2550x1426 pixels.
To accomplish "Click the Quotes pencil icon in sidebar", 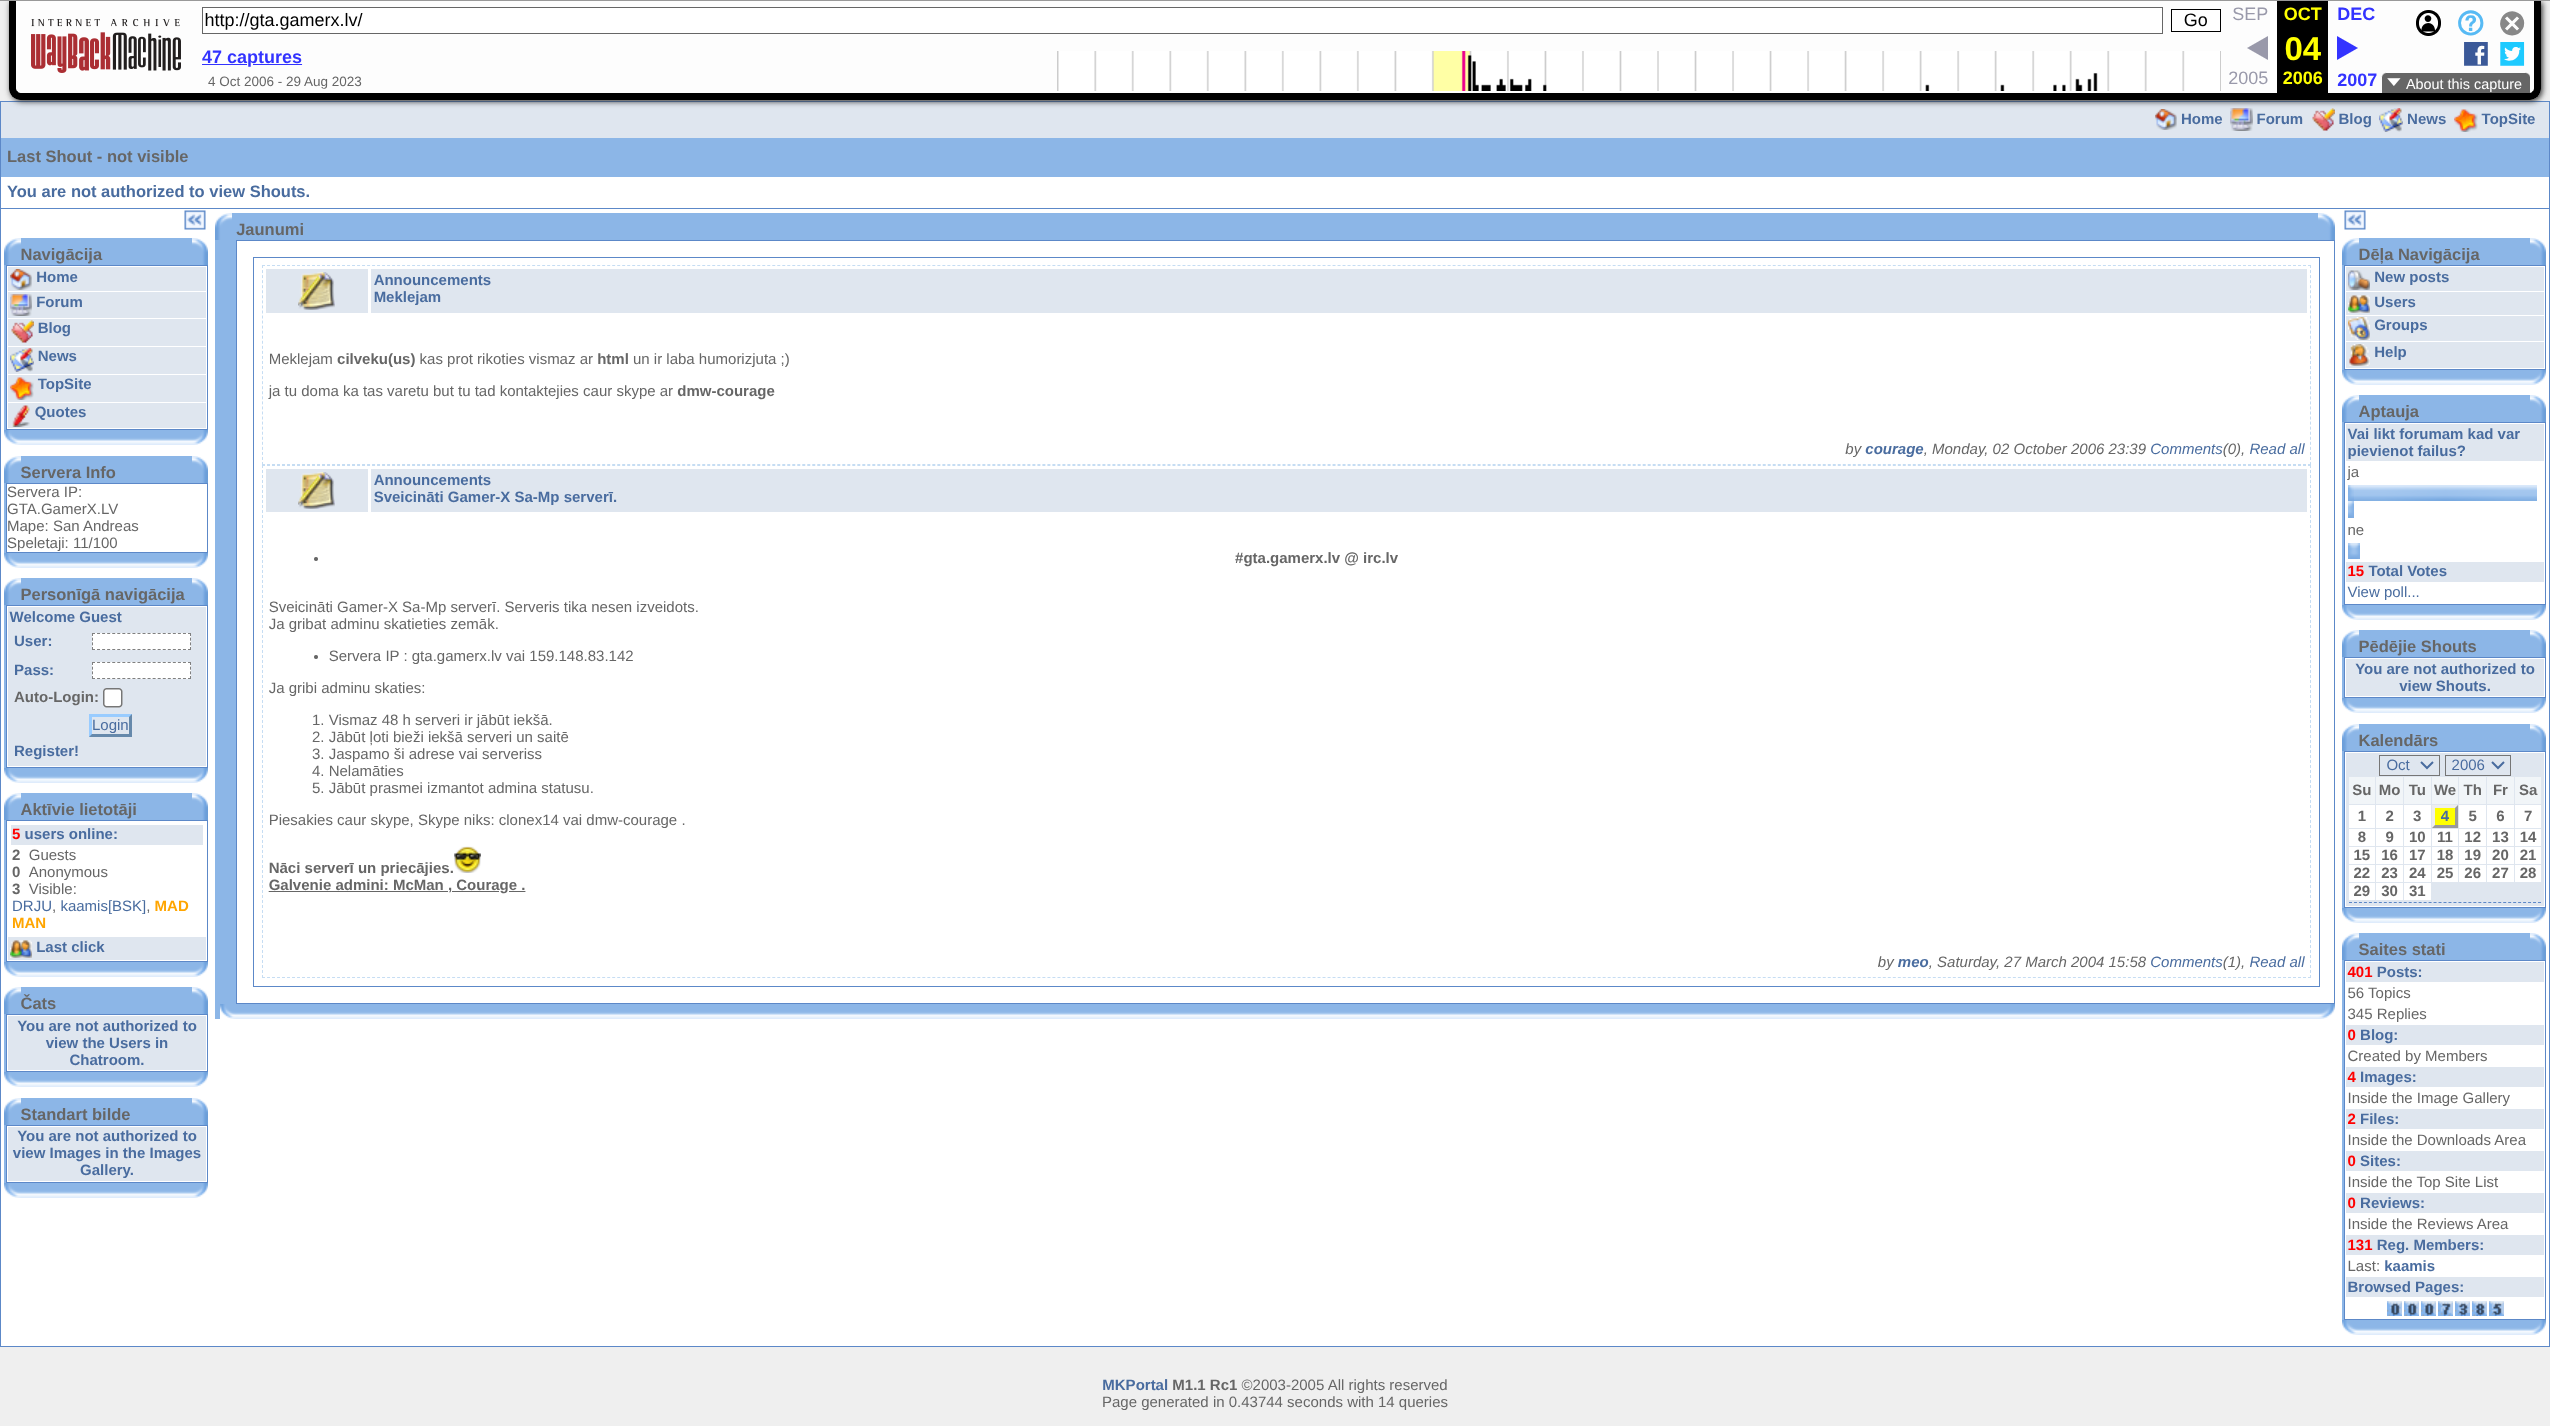I will [x=21, y=415].
